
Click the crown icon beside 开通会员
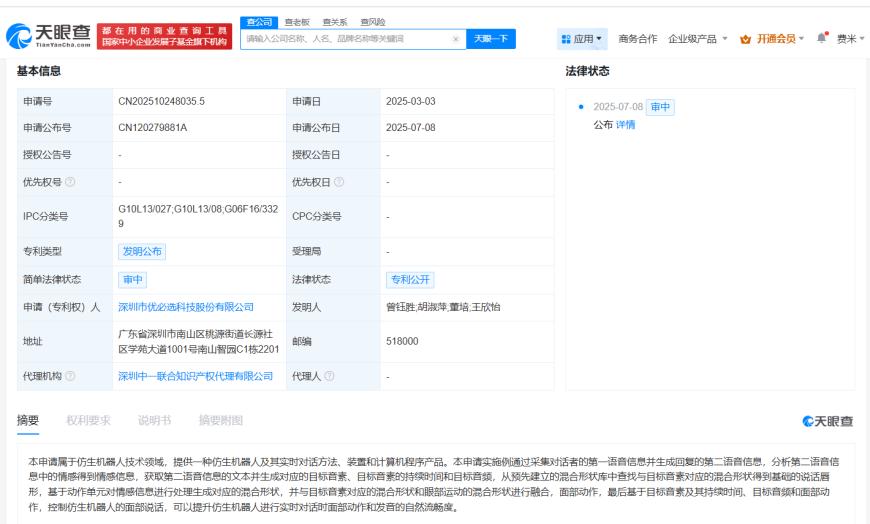(746, 39)
